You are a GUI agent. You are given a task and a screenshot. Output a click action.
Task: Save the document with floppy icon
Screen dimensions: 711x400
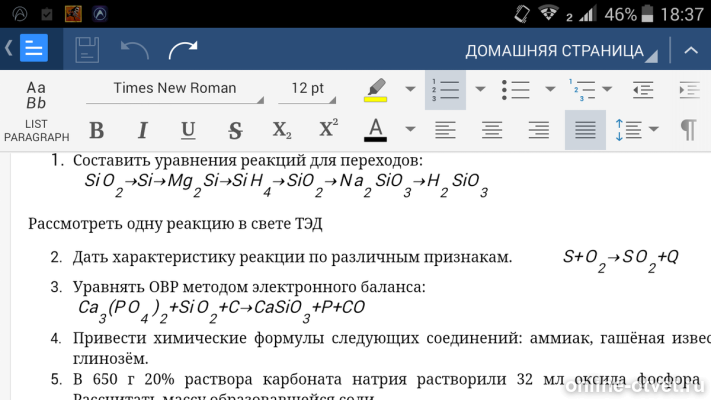coord(87,49)
